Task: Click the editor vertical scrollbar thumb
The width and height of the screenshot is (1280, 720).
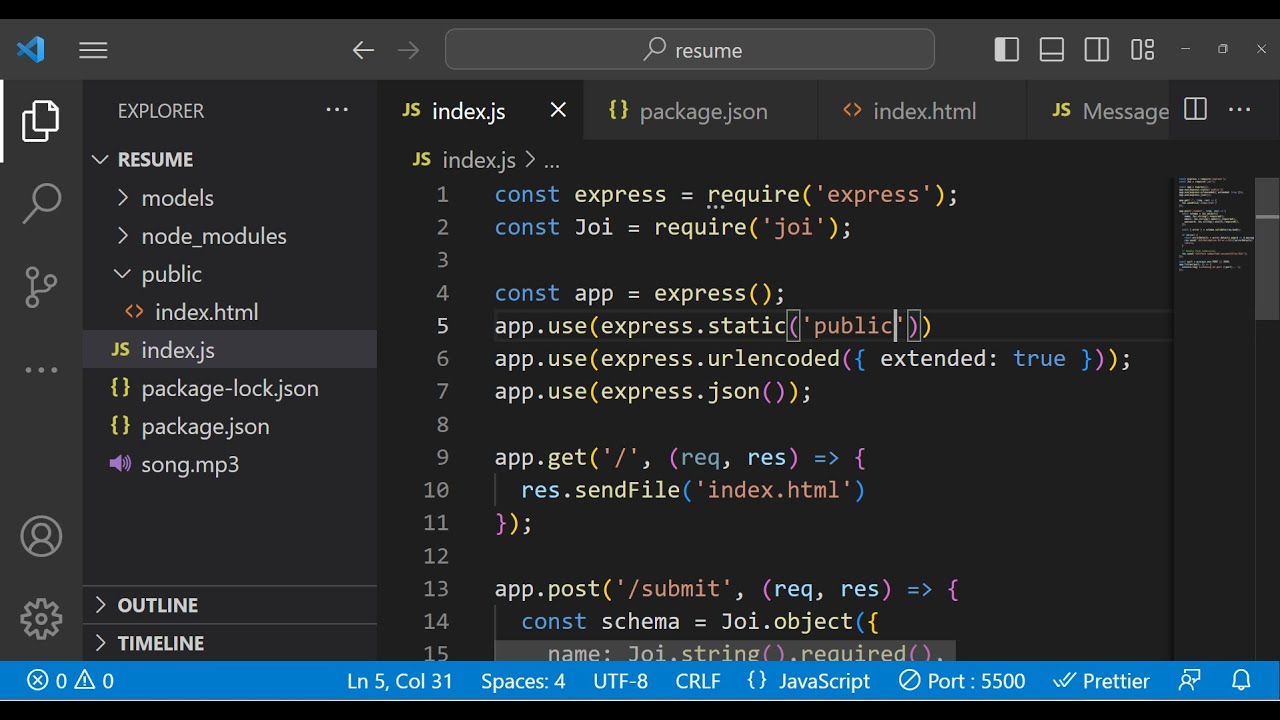Action: pos(1267,250)
